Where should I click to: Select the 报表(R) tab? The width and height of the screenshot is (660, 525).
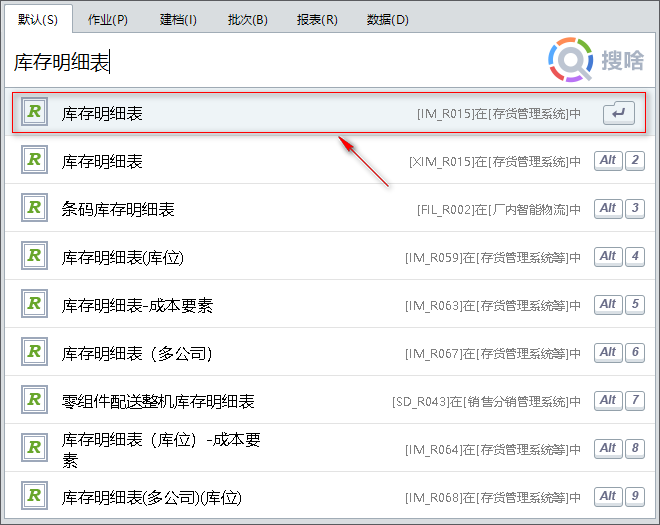pyautogui.click(x=317, y=19)
